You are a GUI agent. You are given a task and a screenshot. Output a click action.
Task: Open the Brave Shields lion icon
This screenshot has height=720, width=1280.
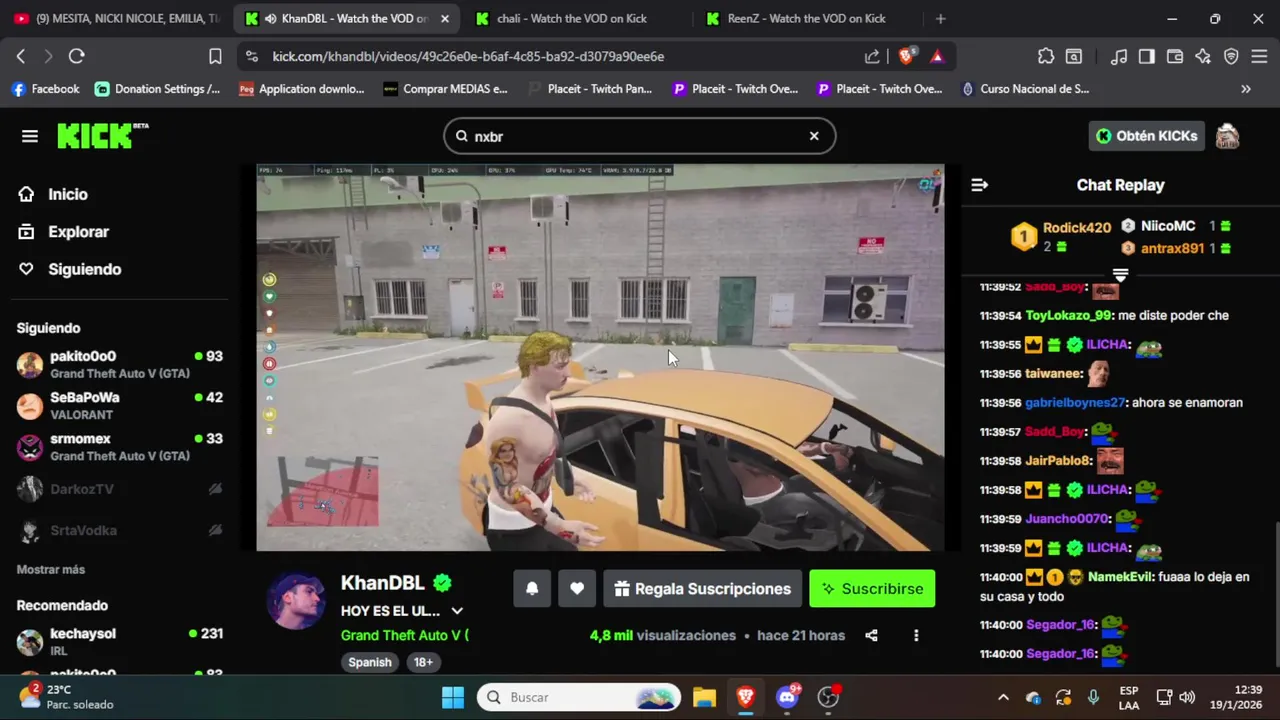pos(906,56)
